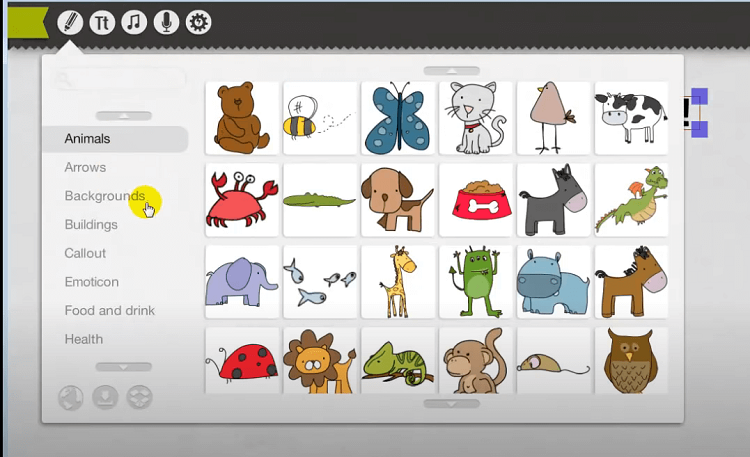Select the Buildings category

point(91,225)
